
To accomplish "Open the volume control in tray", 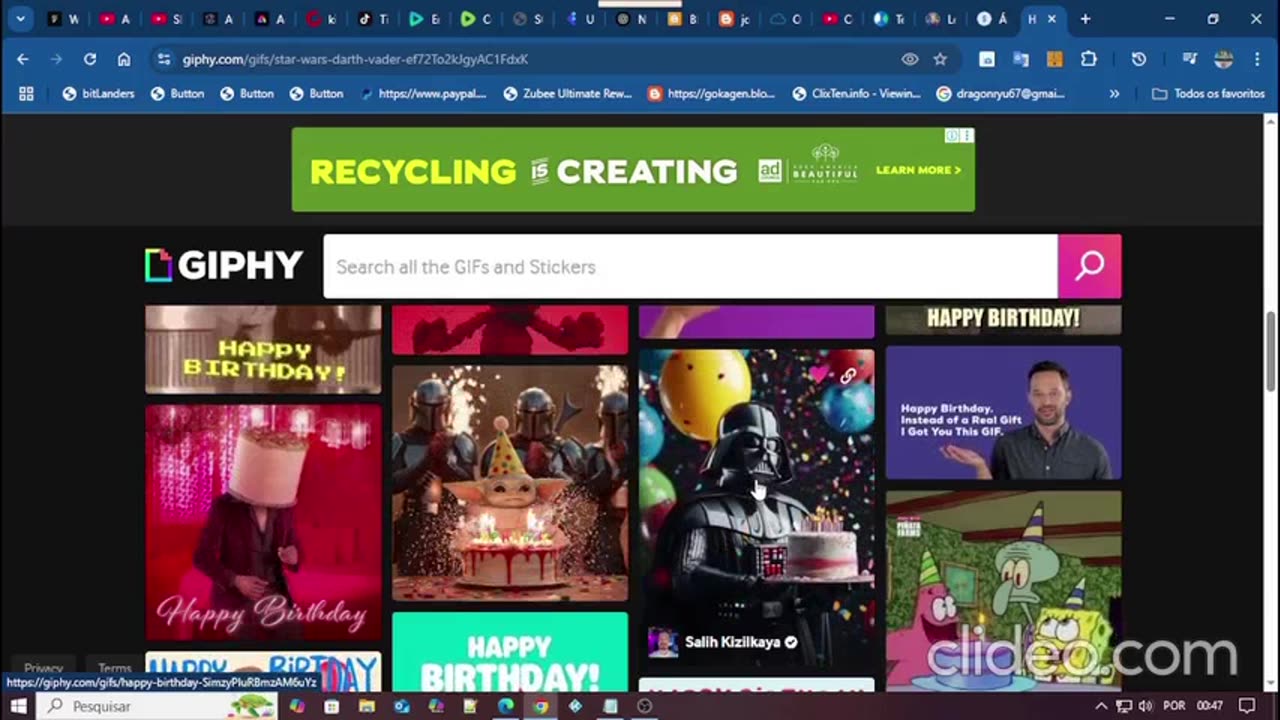I will pyautogui.click(x=1145, y=706).
